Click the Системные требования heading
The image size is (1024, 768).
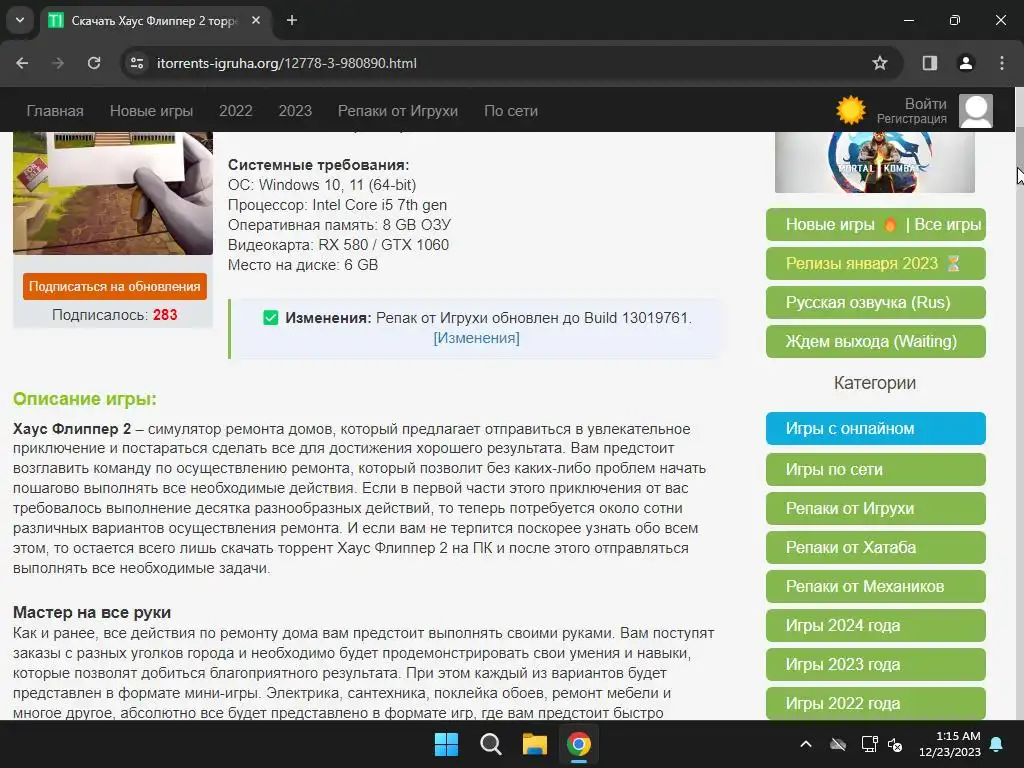319,165
